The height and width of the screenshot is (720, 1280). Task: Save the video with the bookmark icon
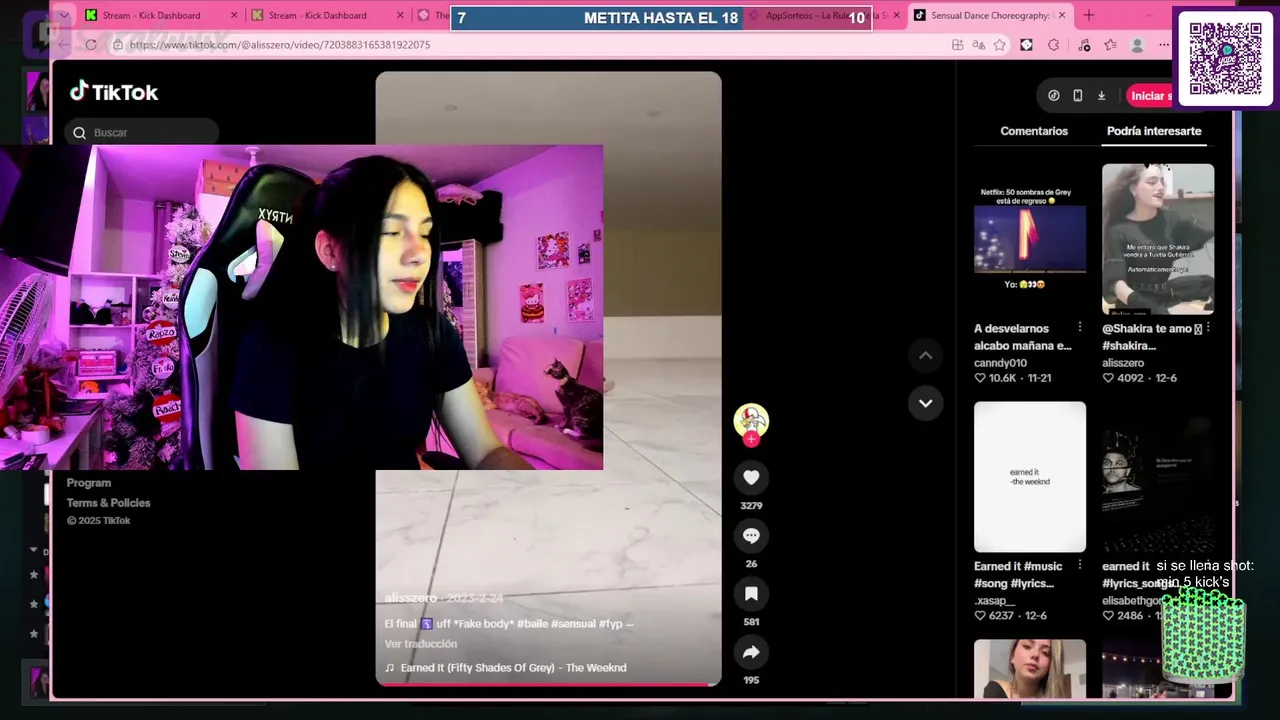pyautogui.click(x=751, y=594)
